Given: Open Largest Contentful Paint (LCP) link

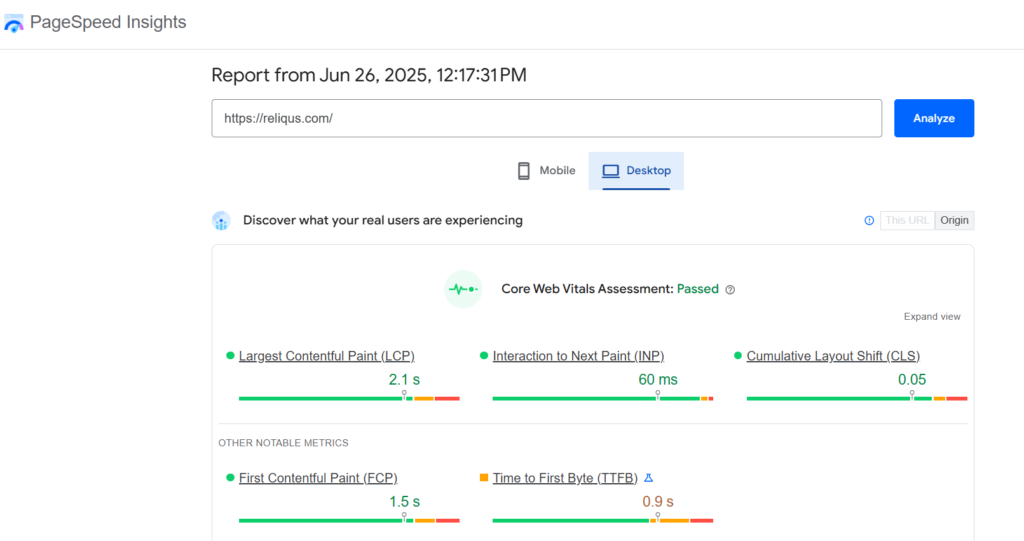Looking at the screenshot, I should (327, 356).
